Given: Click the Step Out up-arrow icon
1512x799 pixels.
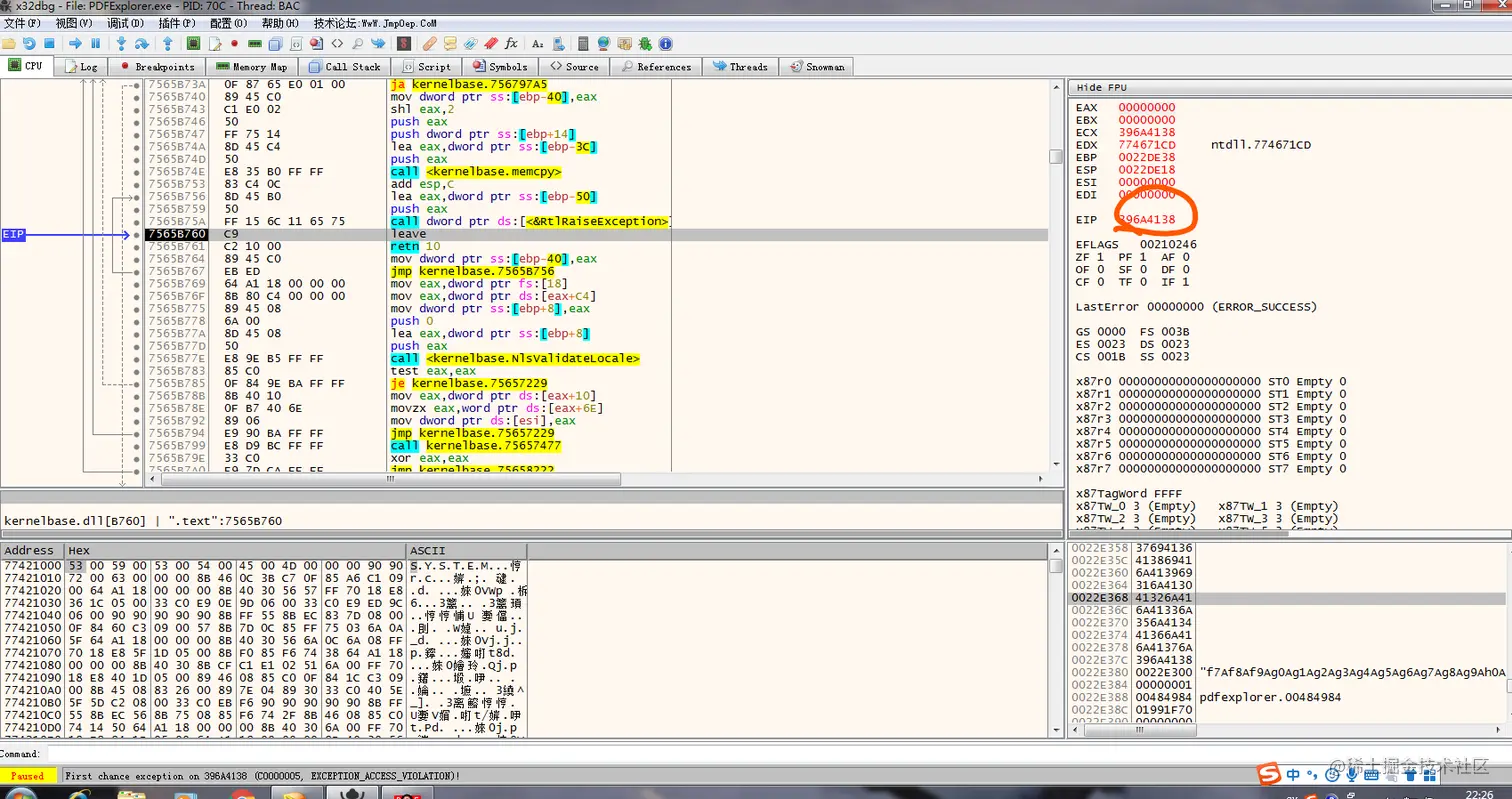Looking at the screenshot, I should [x=168, y=43].
